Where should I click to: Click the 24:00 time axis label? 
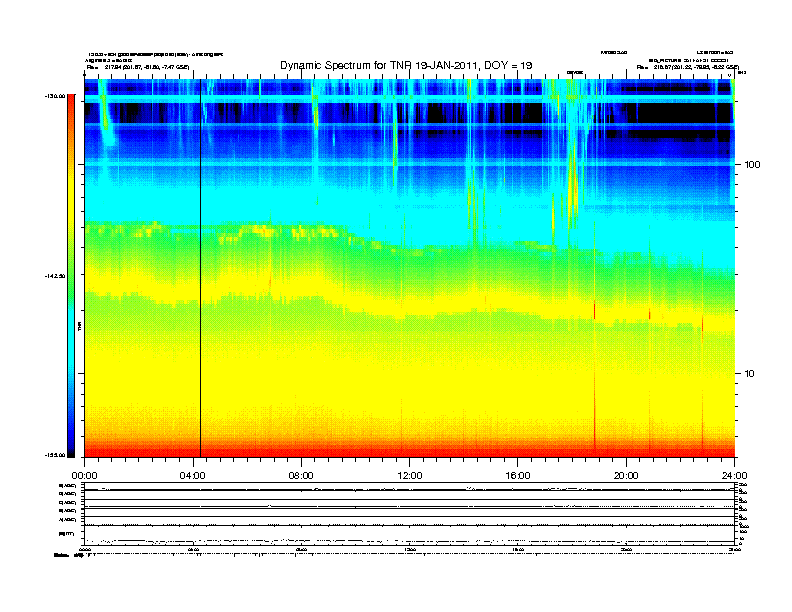pyautogui.click(x=734, y=476)
